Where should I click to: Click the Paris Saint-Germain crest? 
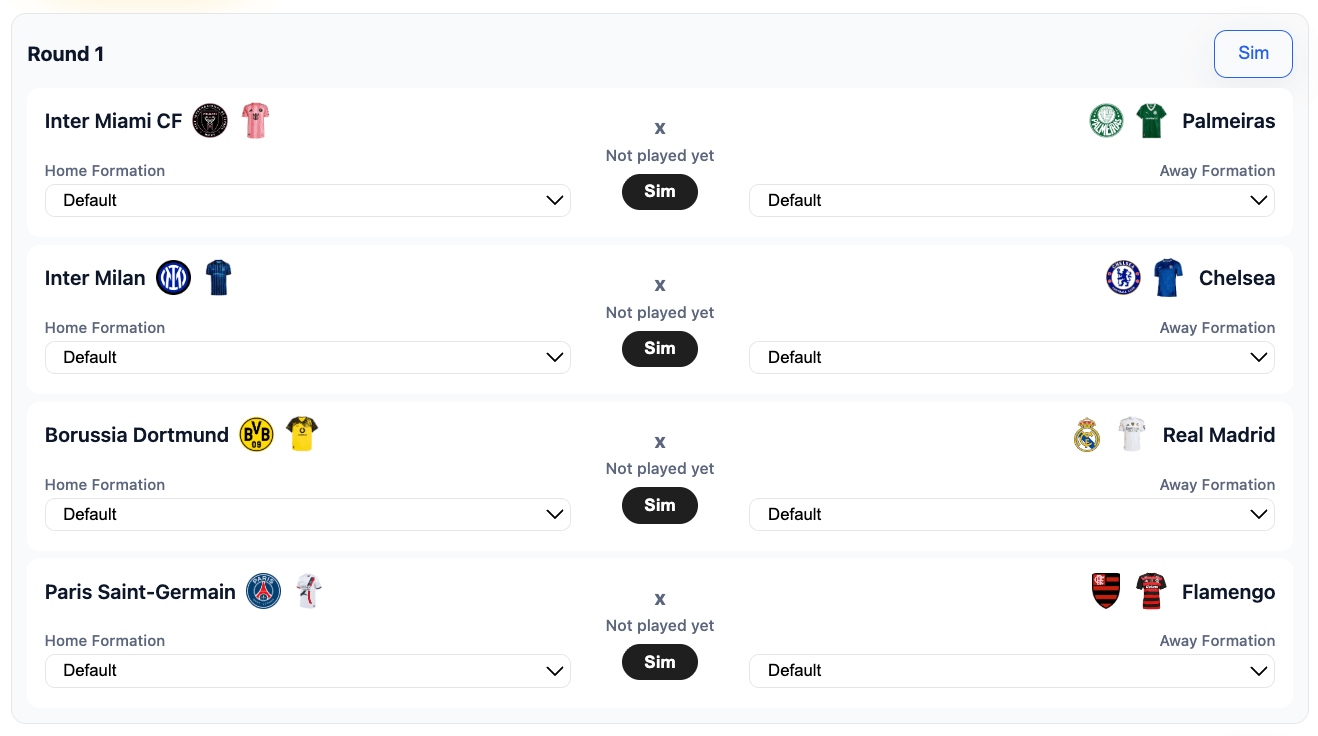(x=264, y=592)
